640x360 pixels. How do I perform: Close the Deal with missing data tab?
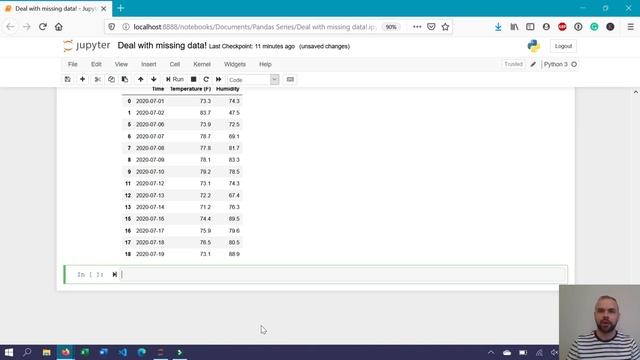point(104,9)
